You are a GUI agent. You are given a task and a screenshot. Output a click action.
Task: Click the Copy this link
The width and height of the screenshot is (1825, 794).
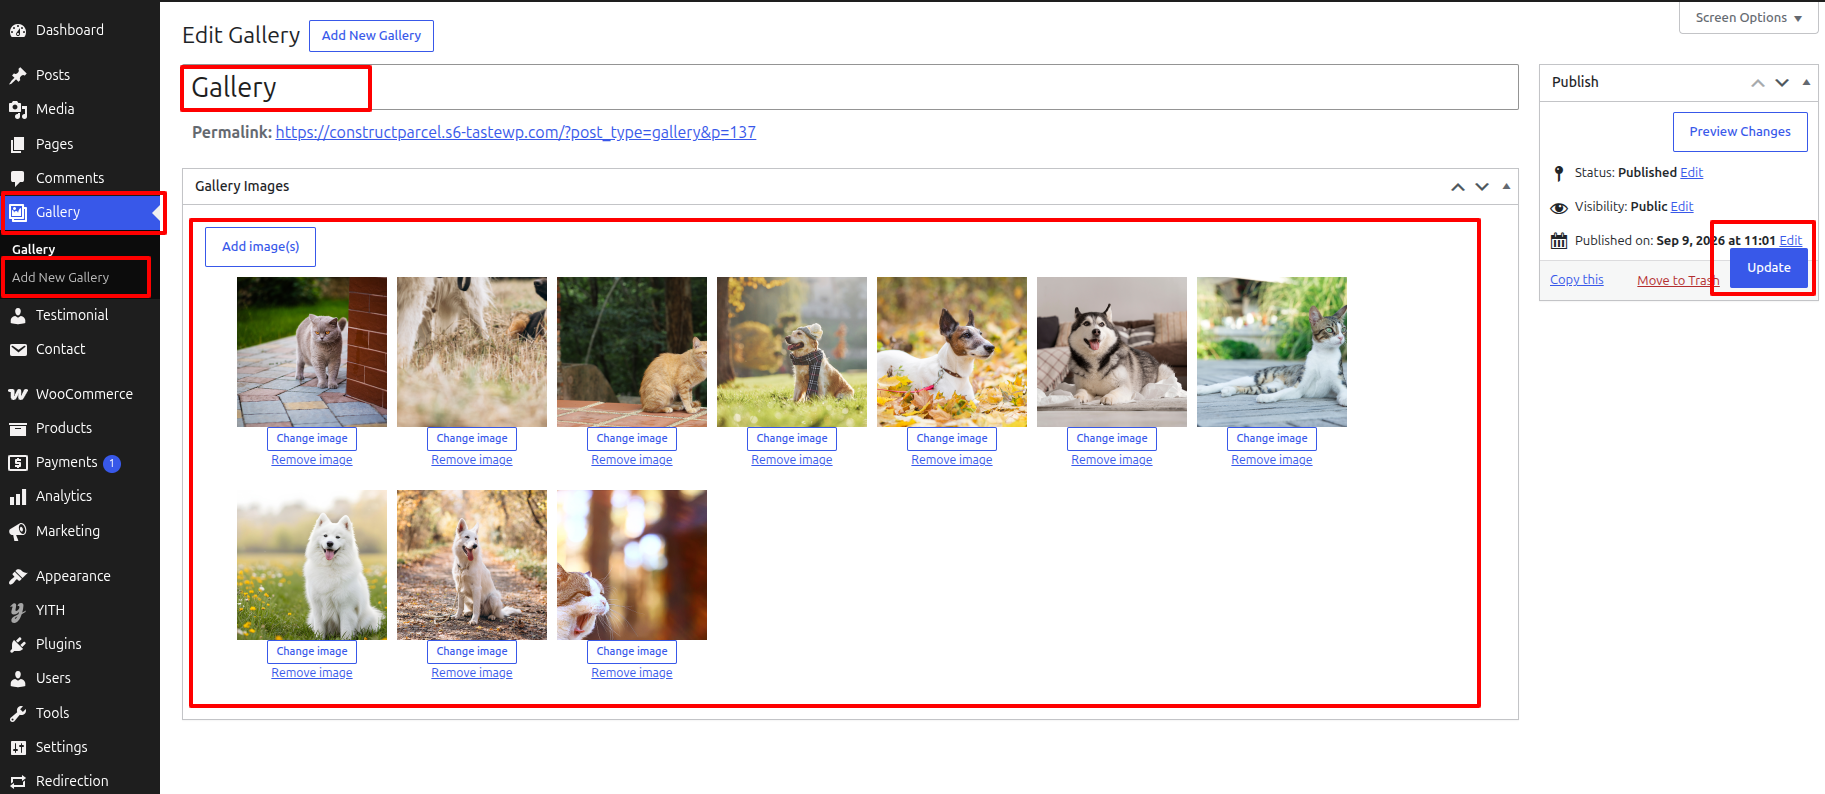coord(1577,280)
